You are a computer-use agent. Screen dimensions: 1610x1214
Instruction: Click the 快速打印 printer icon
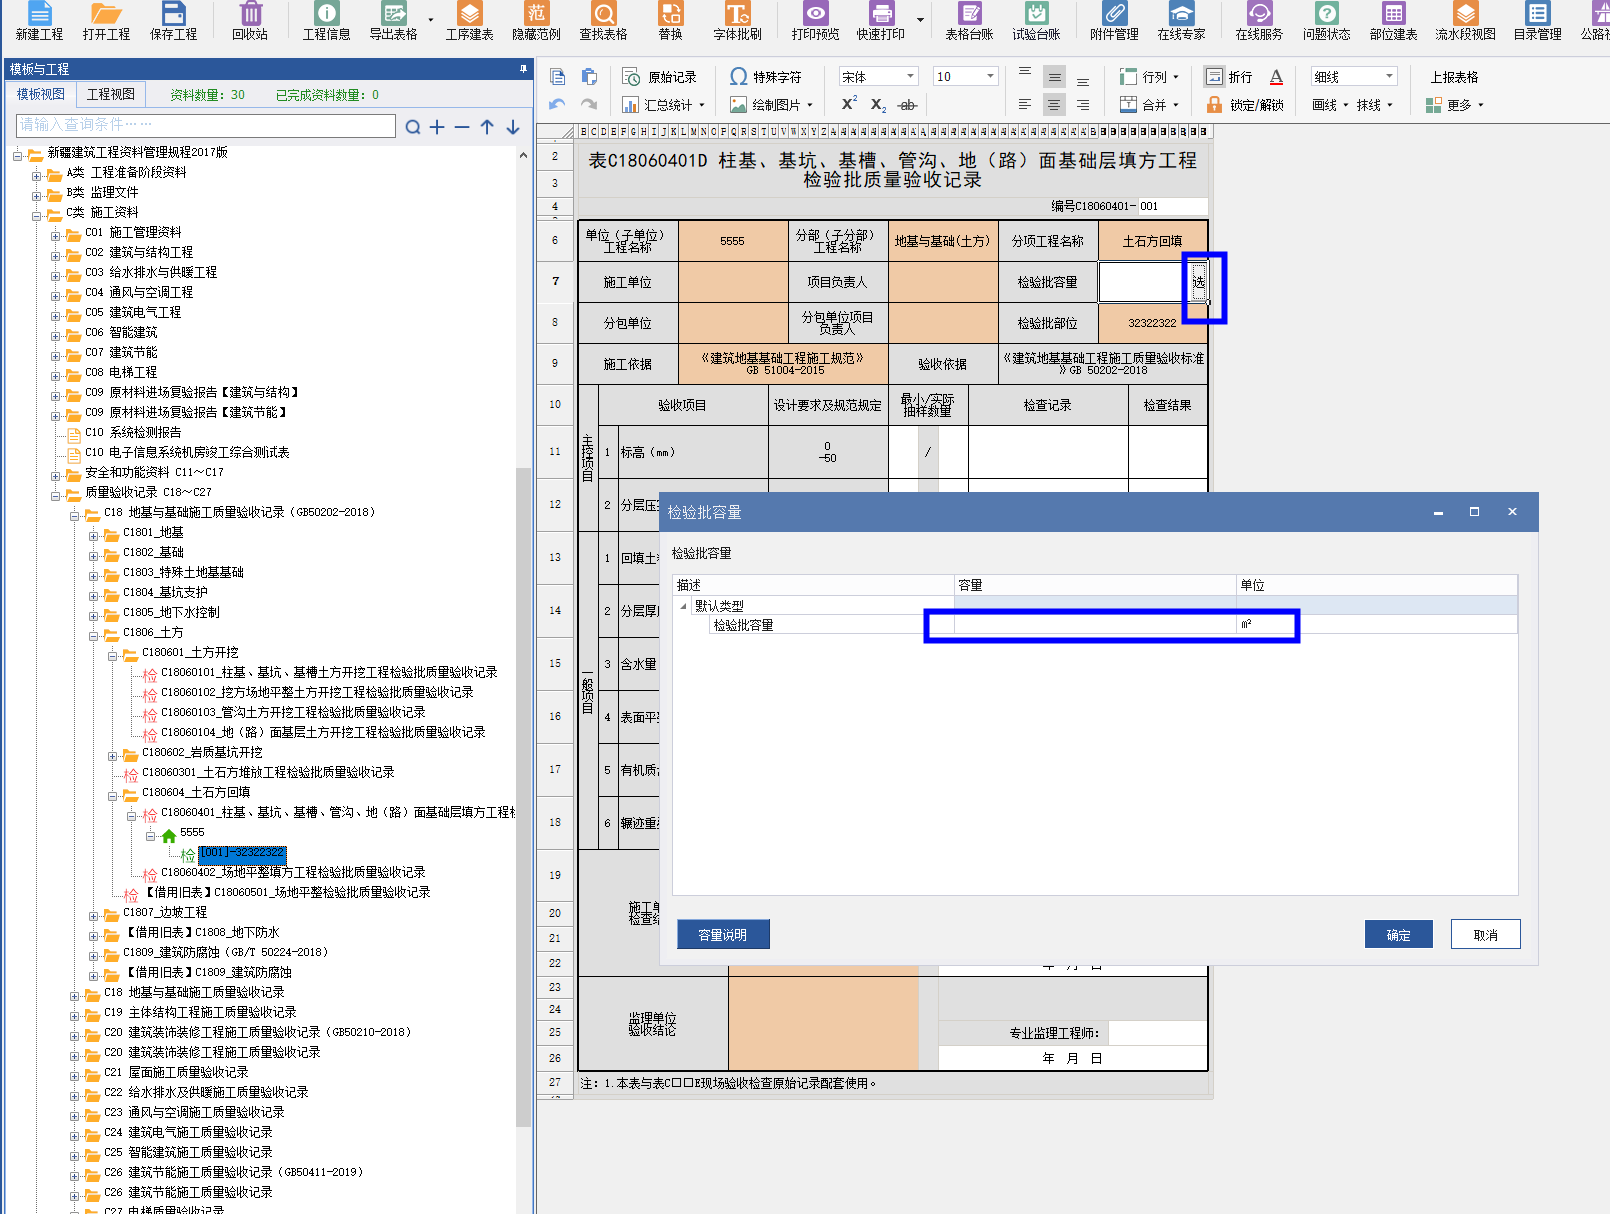881,21
